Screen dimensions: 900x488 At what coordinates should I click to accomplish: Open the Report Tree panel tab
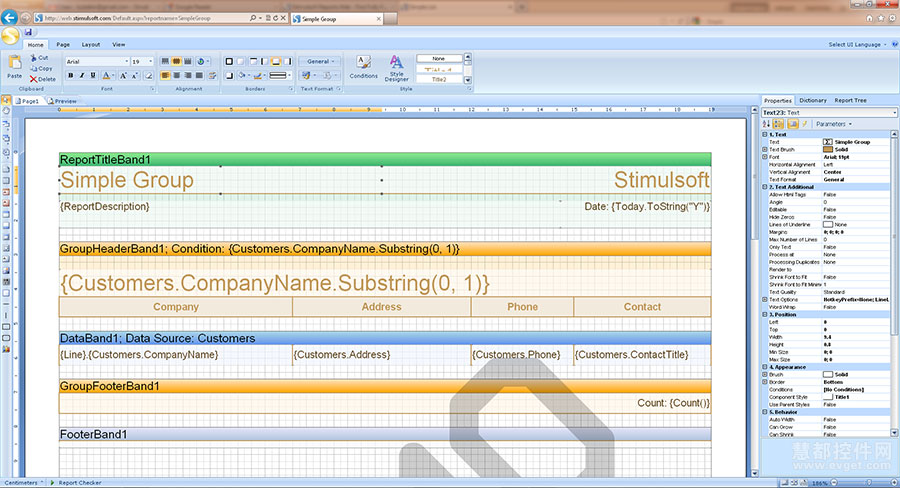[850, 100]
